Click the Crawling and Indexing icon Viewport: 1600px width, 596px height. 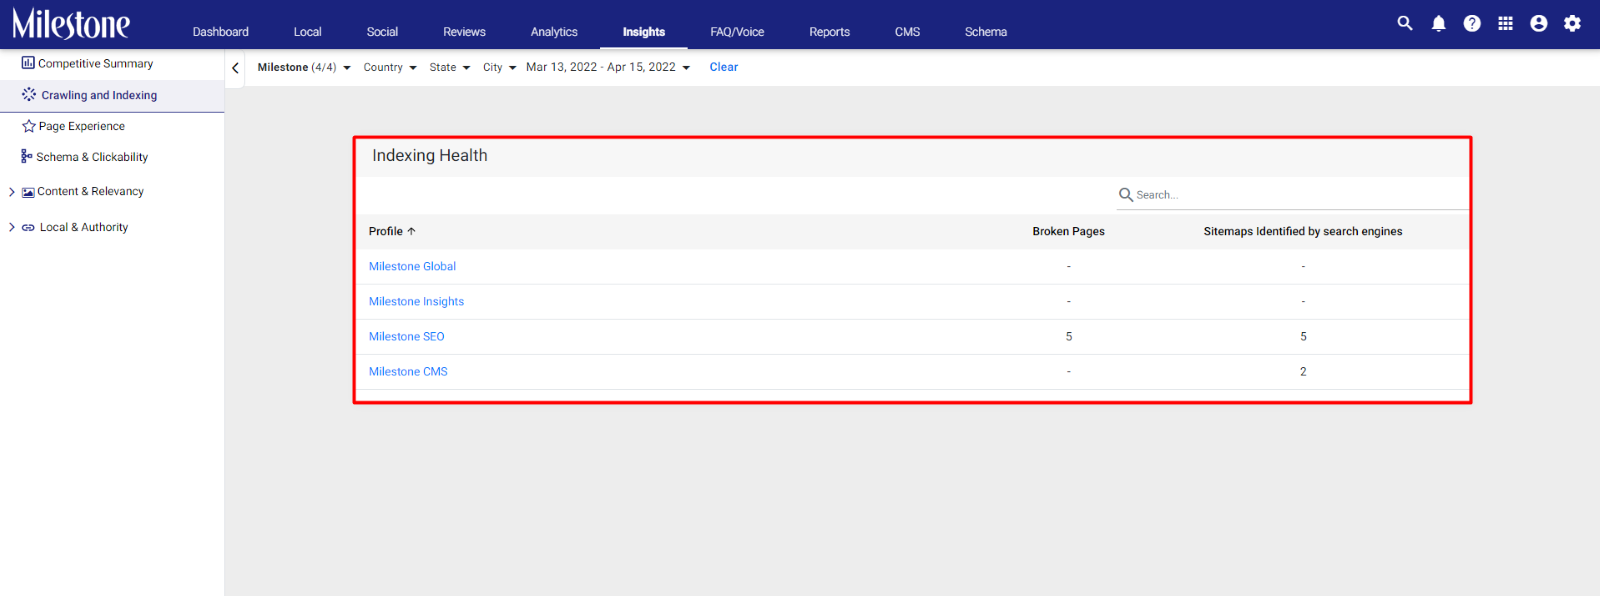pos(29,94)
